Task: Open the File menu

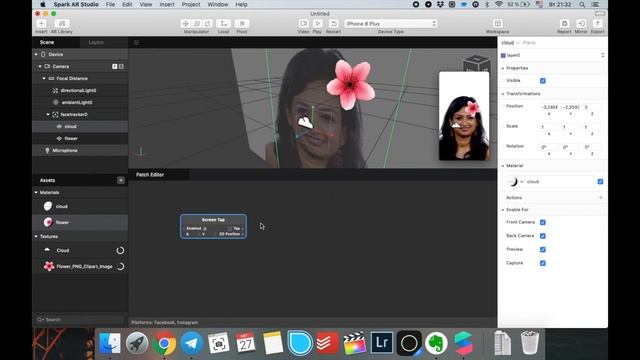Action: [x=110, y=4]
